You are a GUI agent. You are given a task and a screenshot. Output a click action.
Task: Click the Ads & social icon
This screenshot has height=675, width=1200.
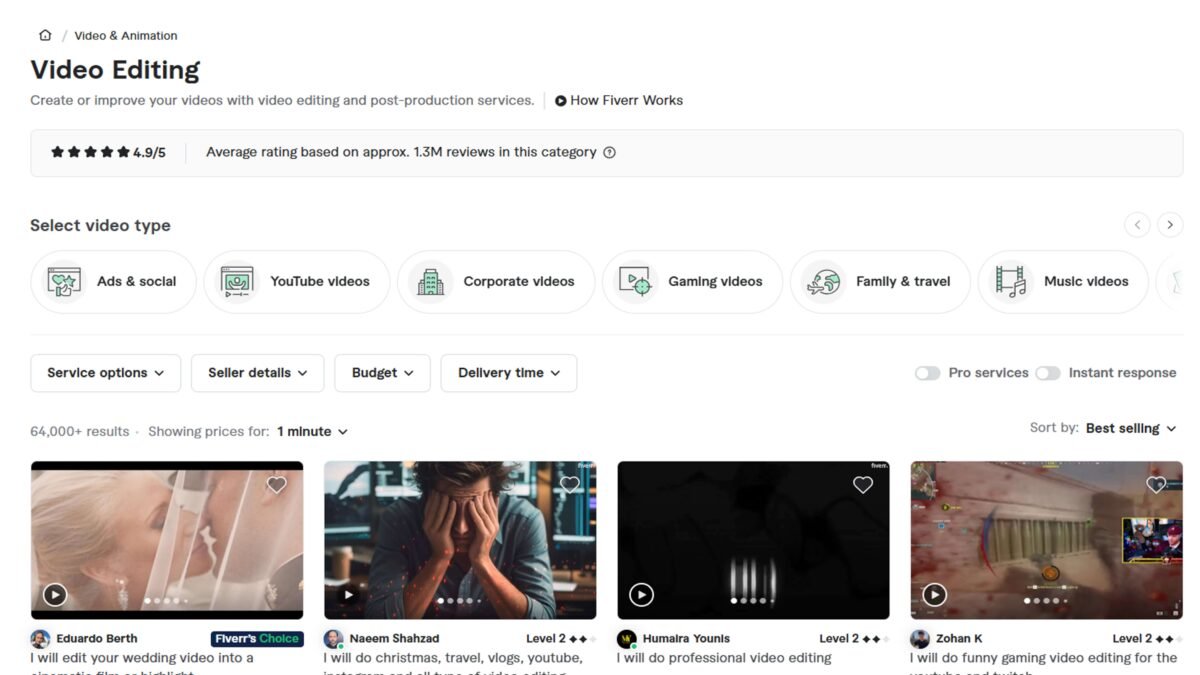coord(64,281)
